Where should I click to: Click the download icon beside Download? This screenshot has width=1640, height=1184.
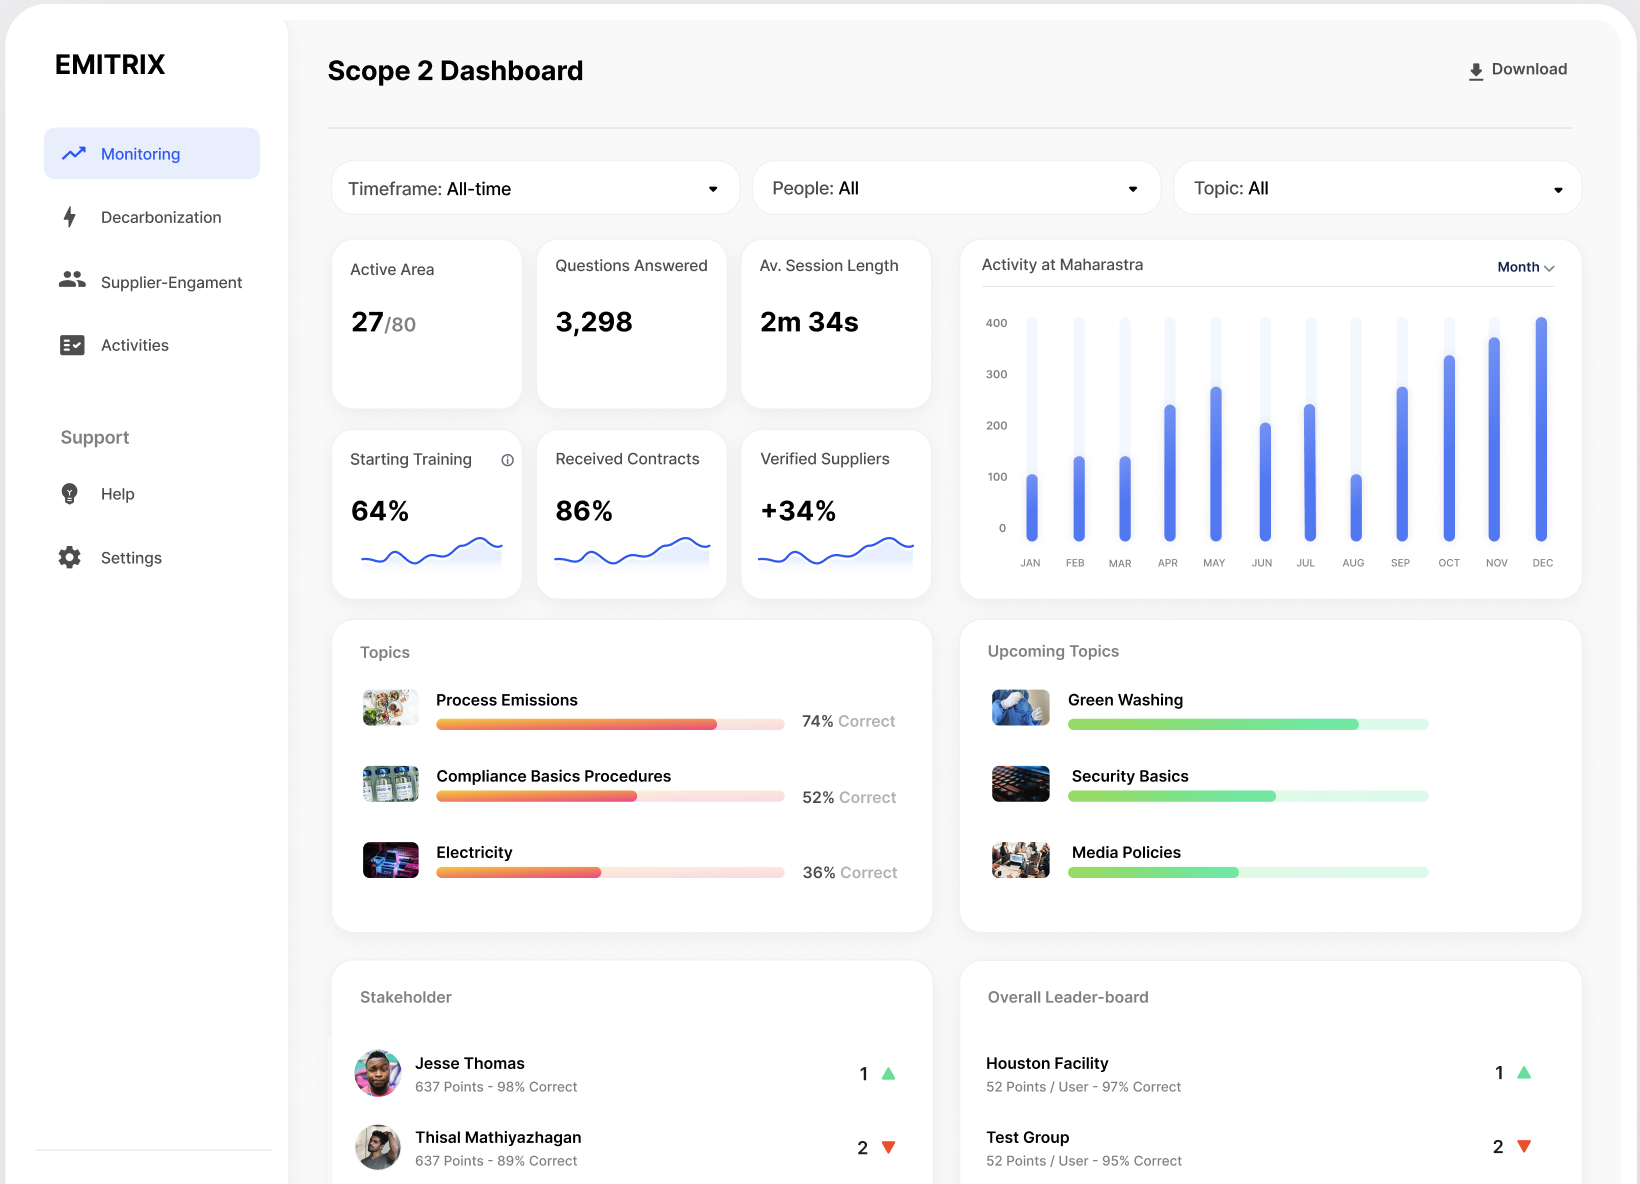(x=1474, y=70)
